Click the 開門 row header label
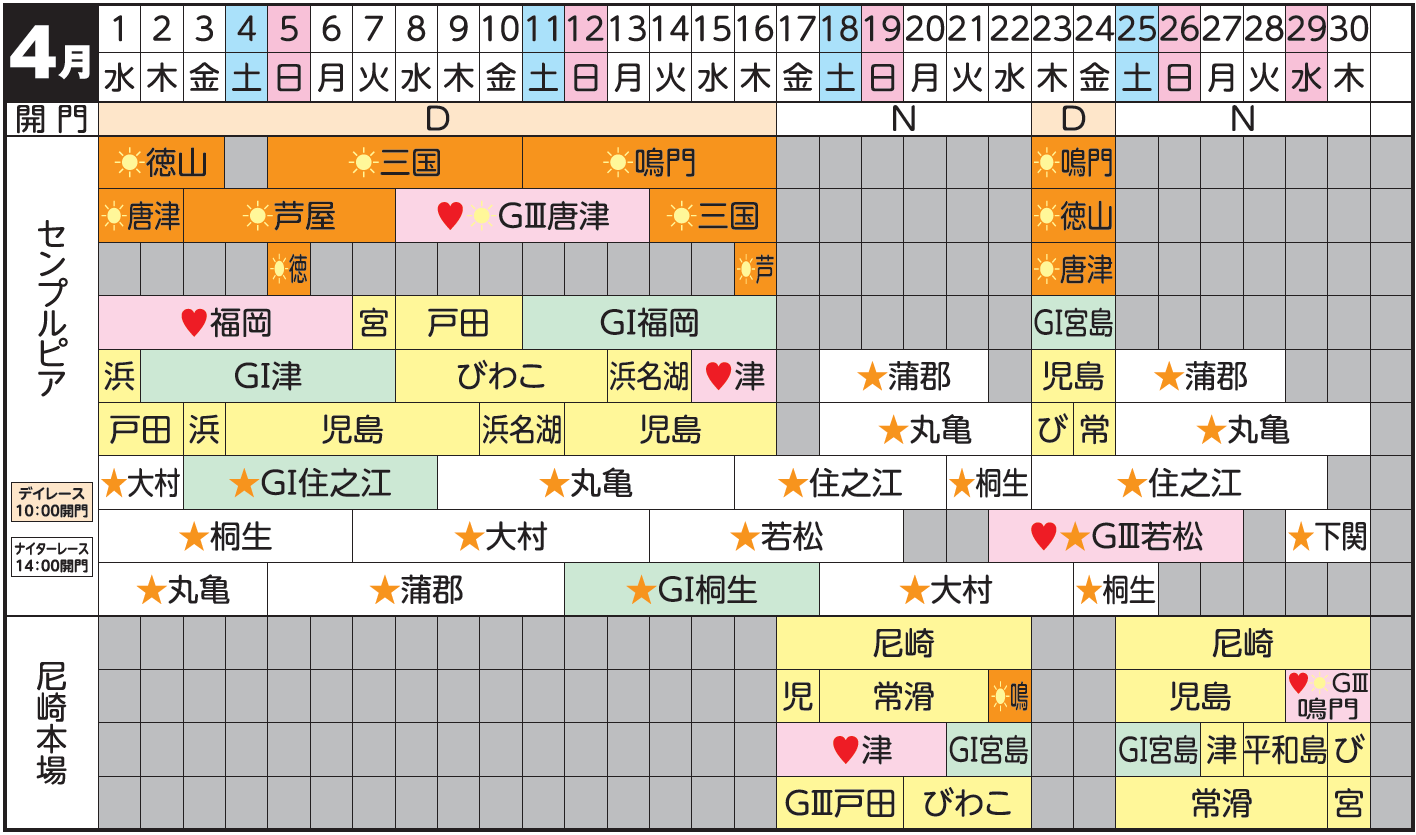1416x835 pixels. pos(51,119)
